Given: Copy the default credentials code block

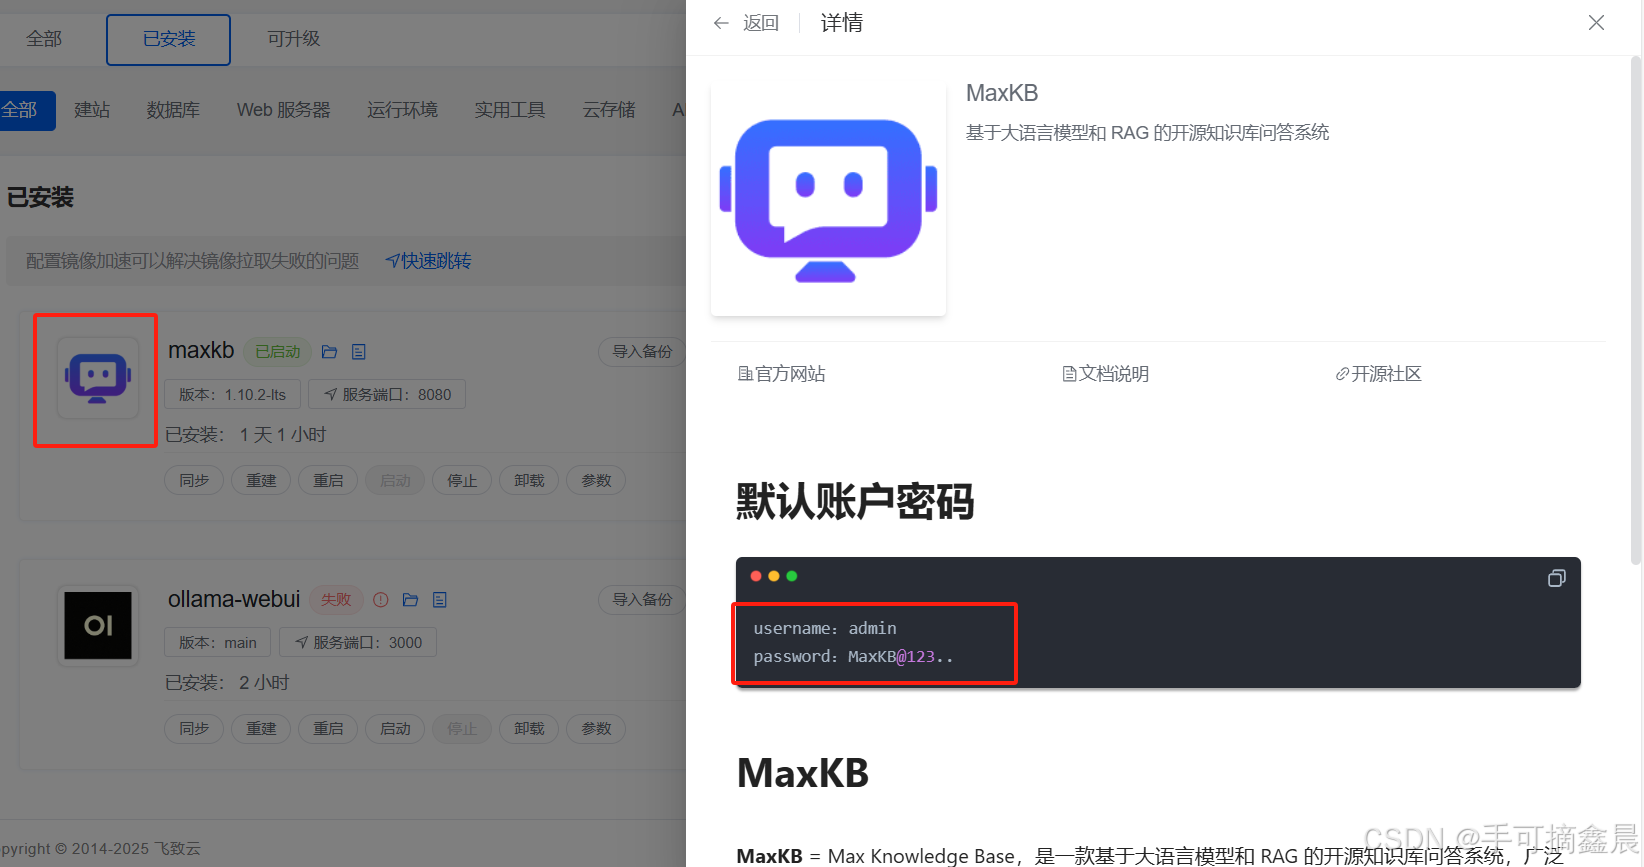Looking at the screenshot, I should pos(1557,578).
